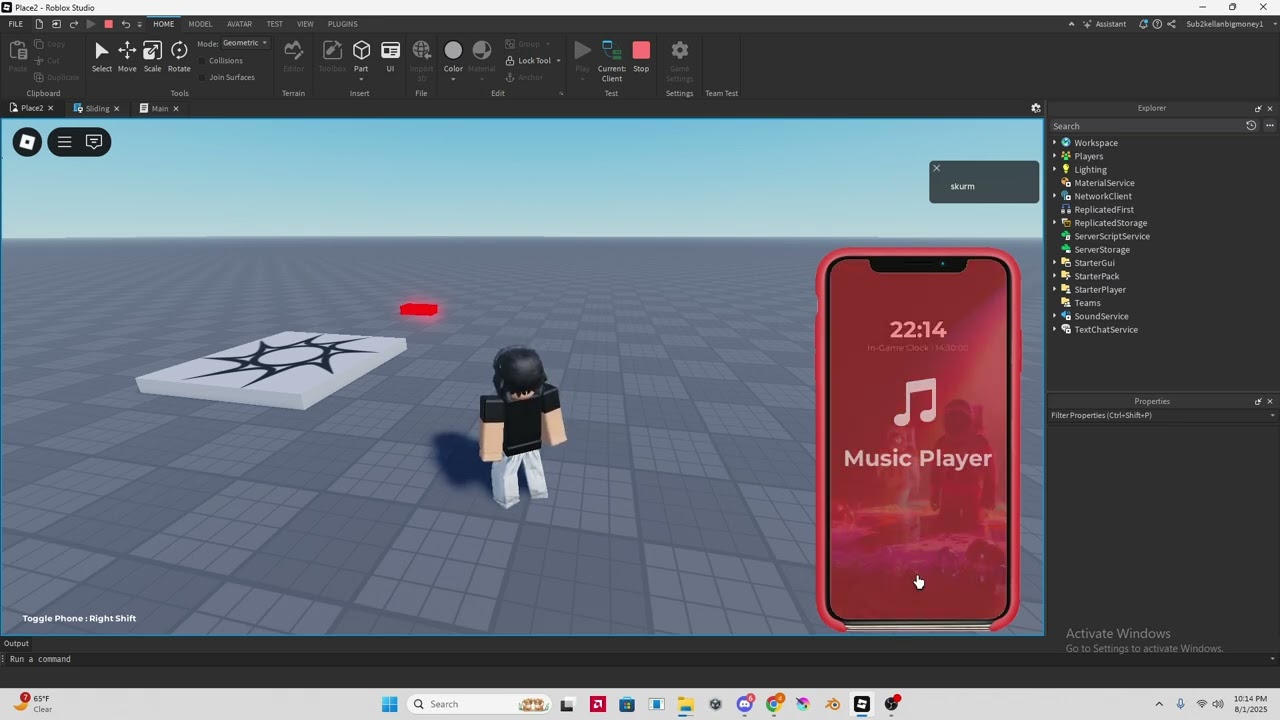Screen dimensions: 1280x720
Task: Open Game Settings
Action: (679, 60)
